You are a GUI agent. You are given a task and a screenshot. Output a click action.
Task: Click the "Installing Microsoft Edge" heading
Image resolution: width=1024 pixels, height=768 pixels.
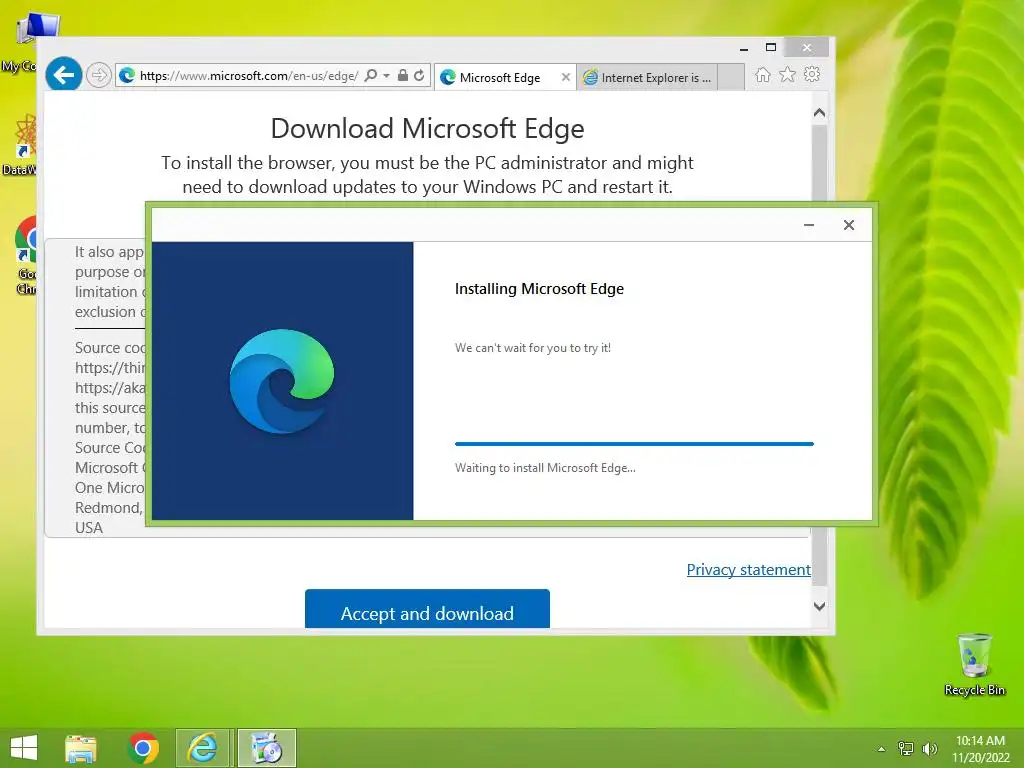(x=539, y=289)
